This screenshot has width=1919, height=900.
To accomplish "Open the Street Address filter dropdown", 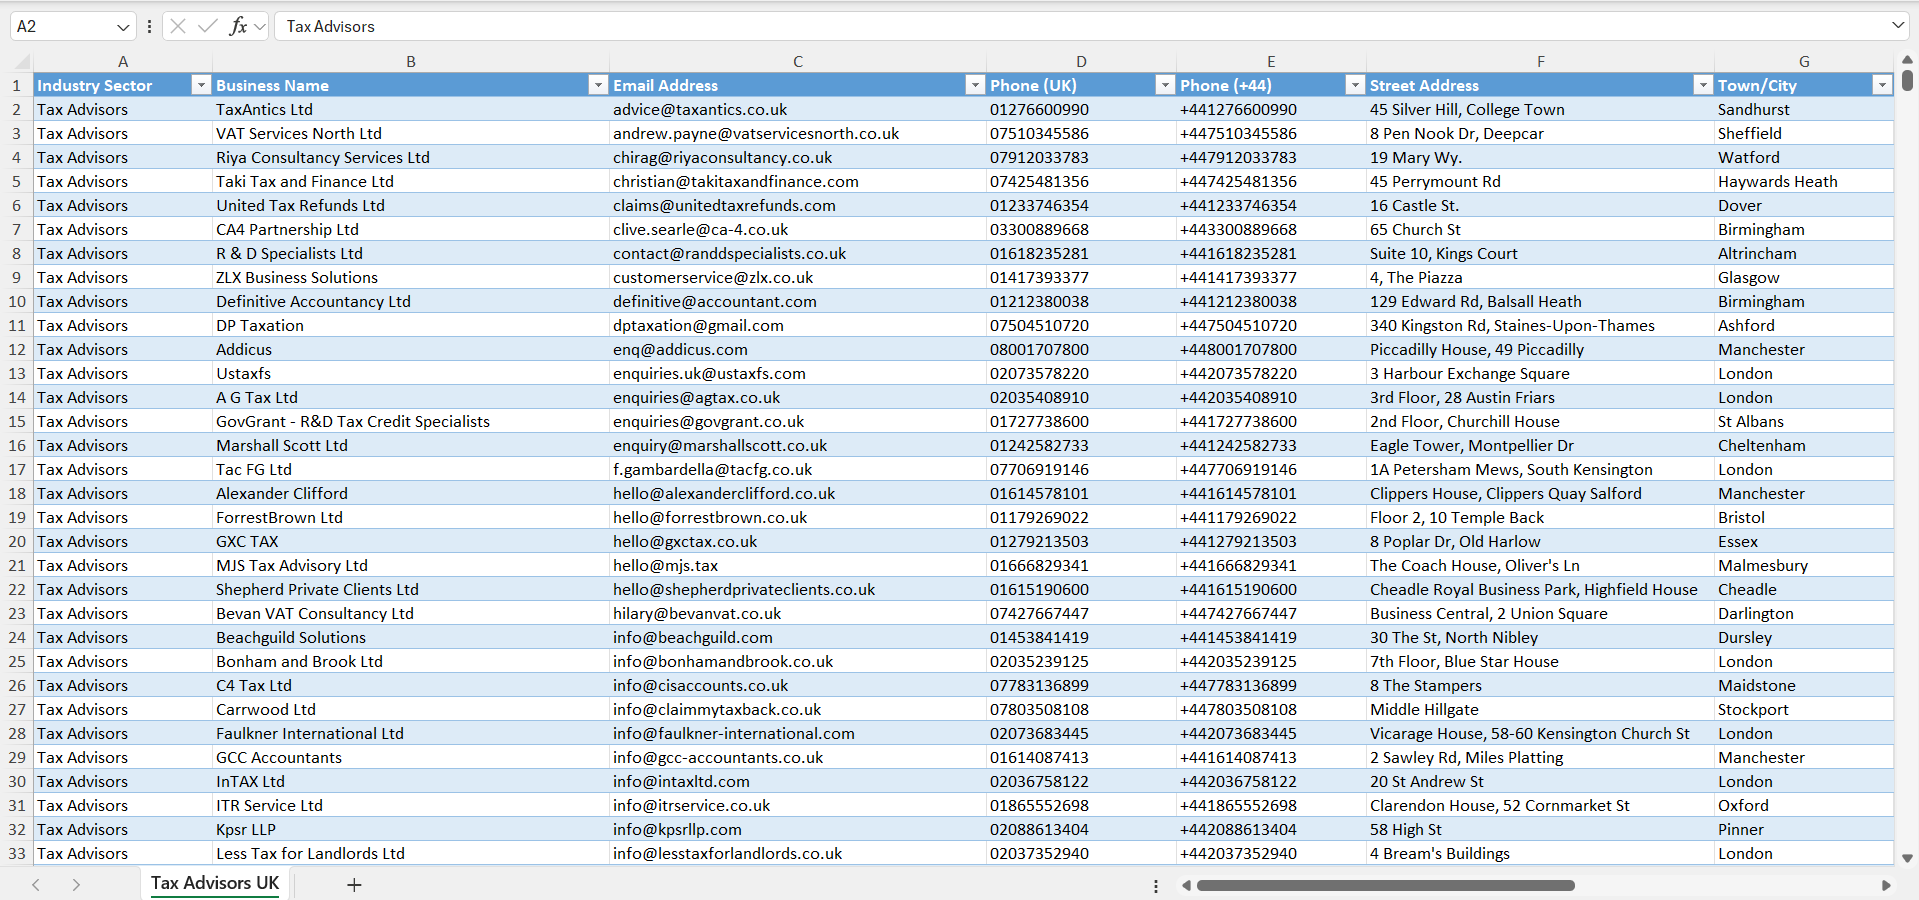I will (x=1703, y=86).
